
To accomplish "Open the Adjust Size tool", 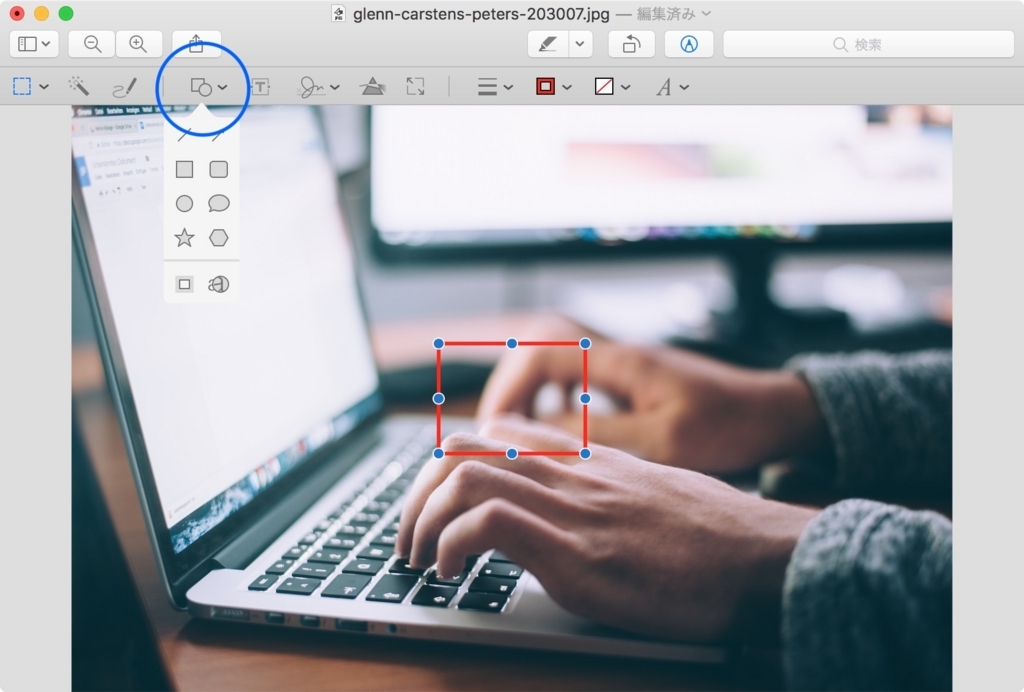I will [x=415, y=86].
